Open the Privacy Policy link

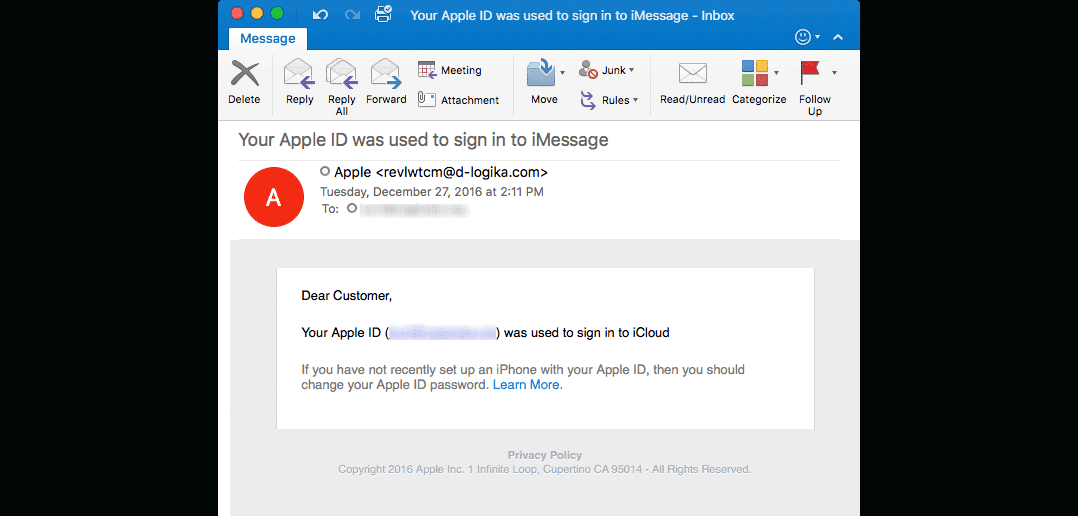pyautogui.click(x=544, y=455)
